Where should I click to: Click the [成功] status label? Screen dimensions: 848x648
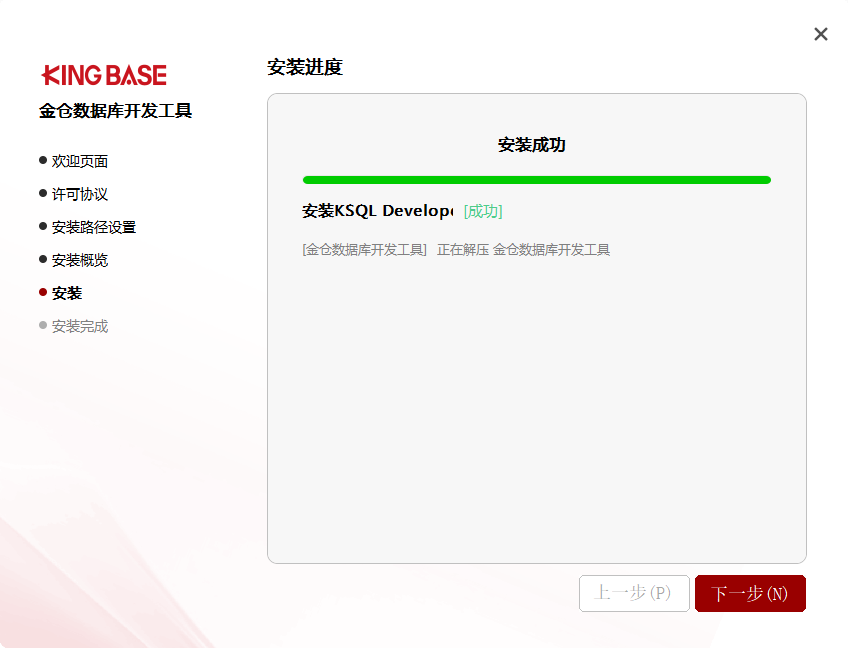point(483,211)
